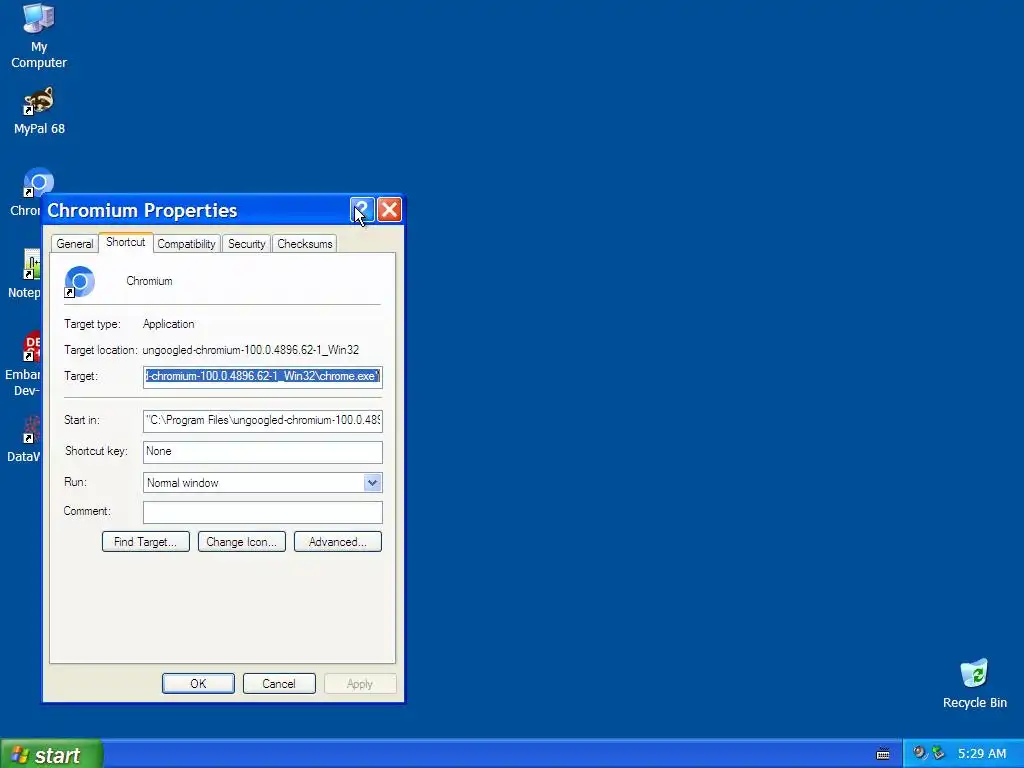Open the Security tab
This screenshot has width=1024, height=768.
coord(246,244)
